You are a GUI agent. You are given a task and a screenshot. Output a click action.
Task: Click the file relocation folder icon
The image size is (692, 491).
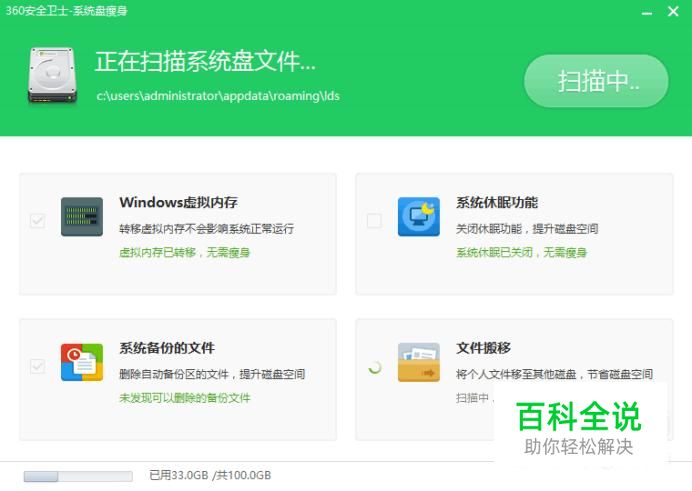click(x=418, y=362)
